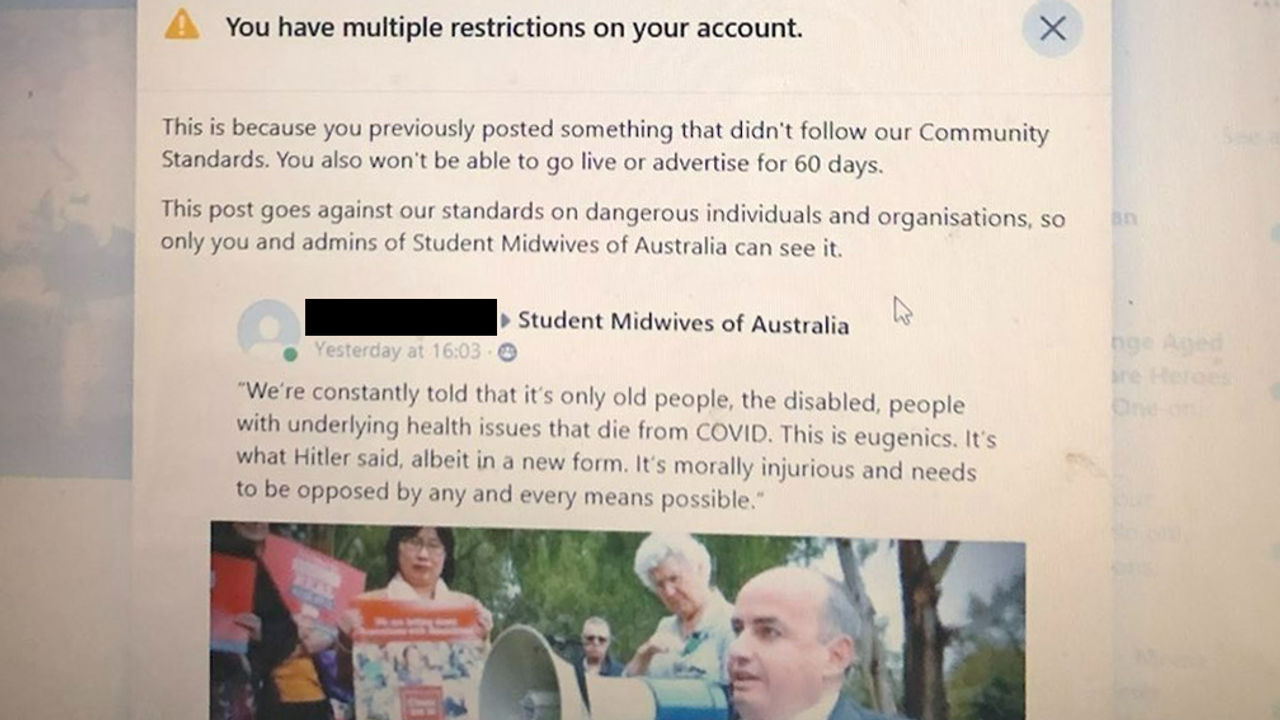Screen dimensions: 1280x720
Task: Click the dangerous individuals and organisations paragraph
Action: point(613,230)
